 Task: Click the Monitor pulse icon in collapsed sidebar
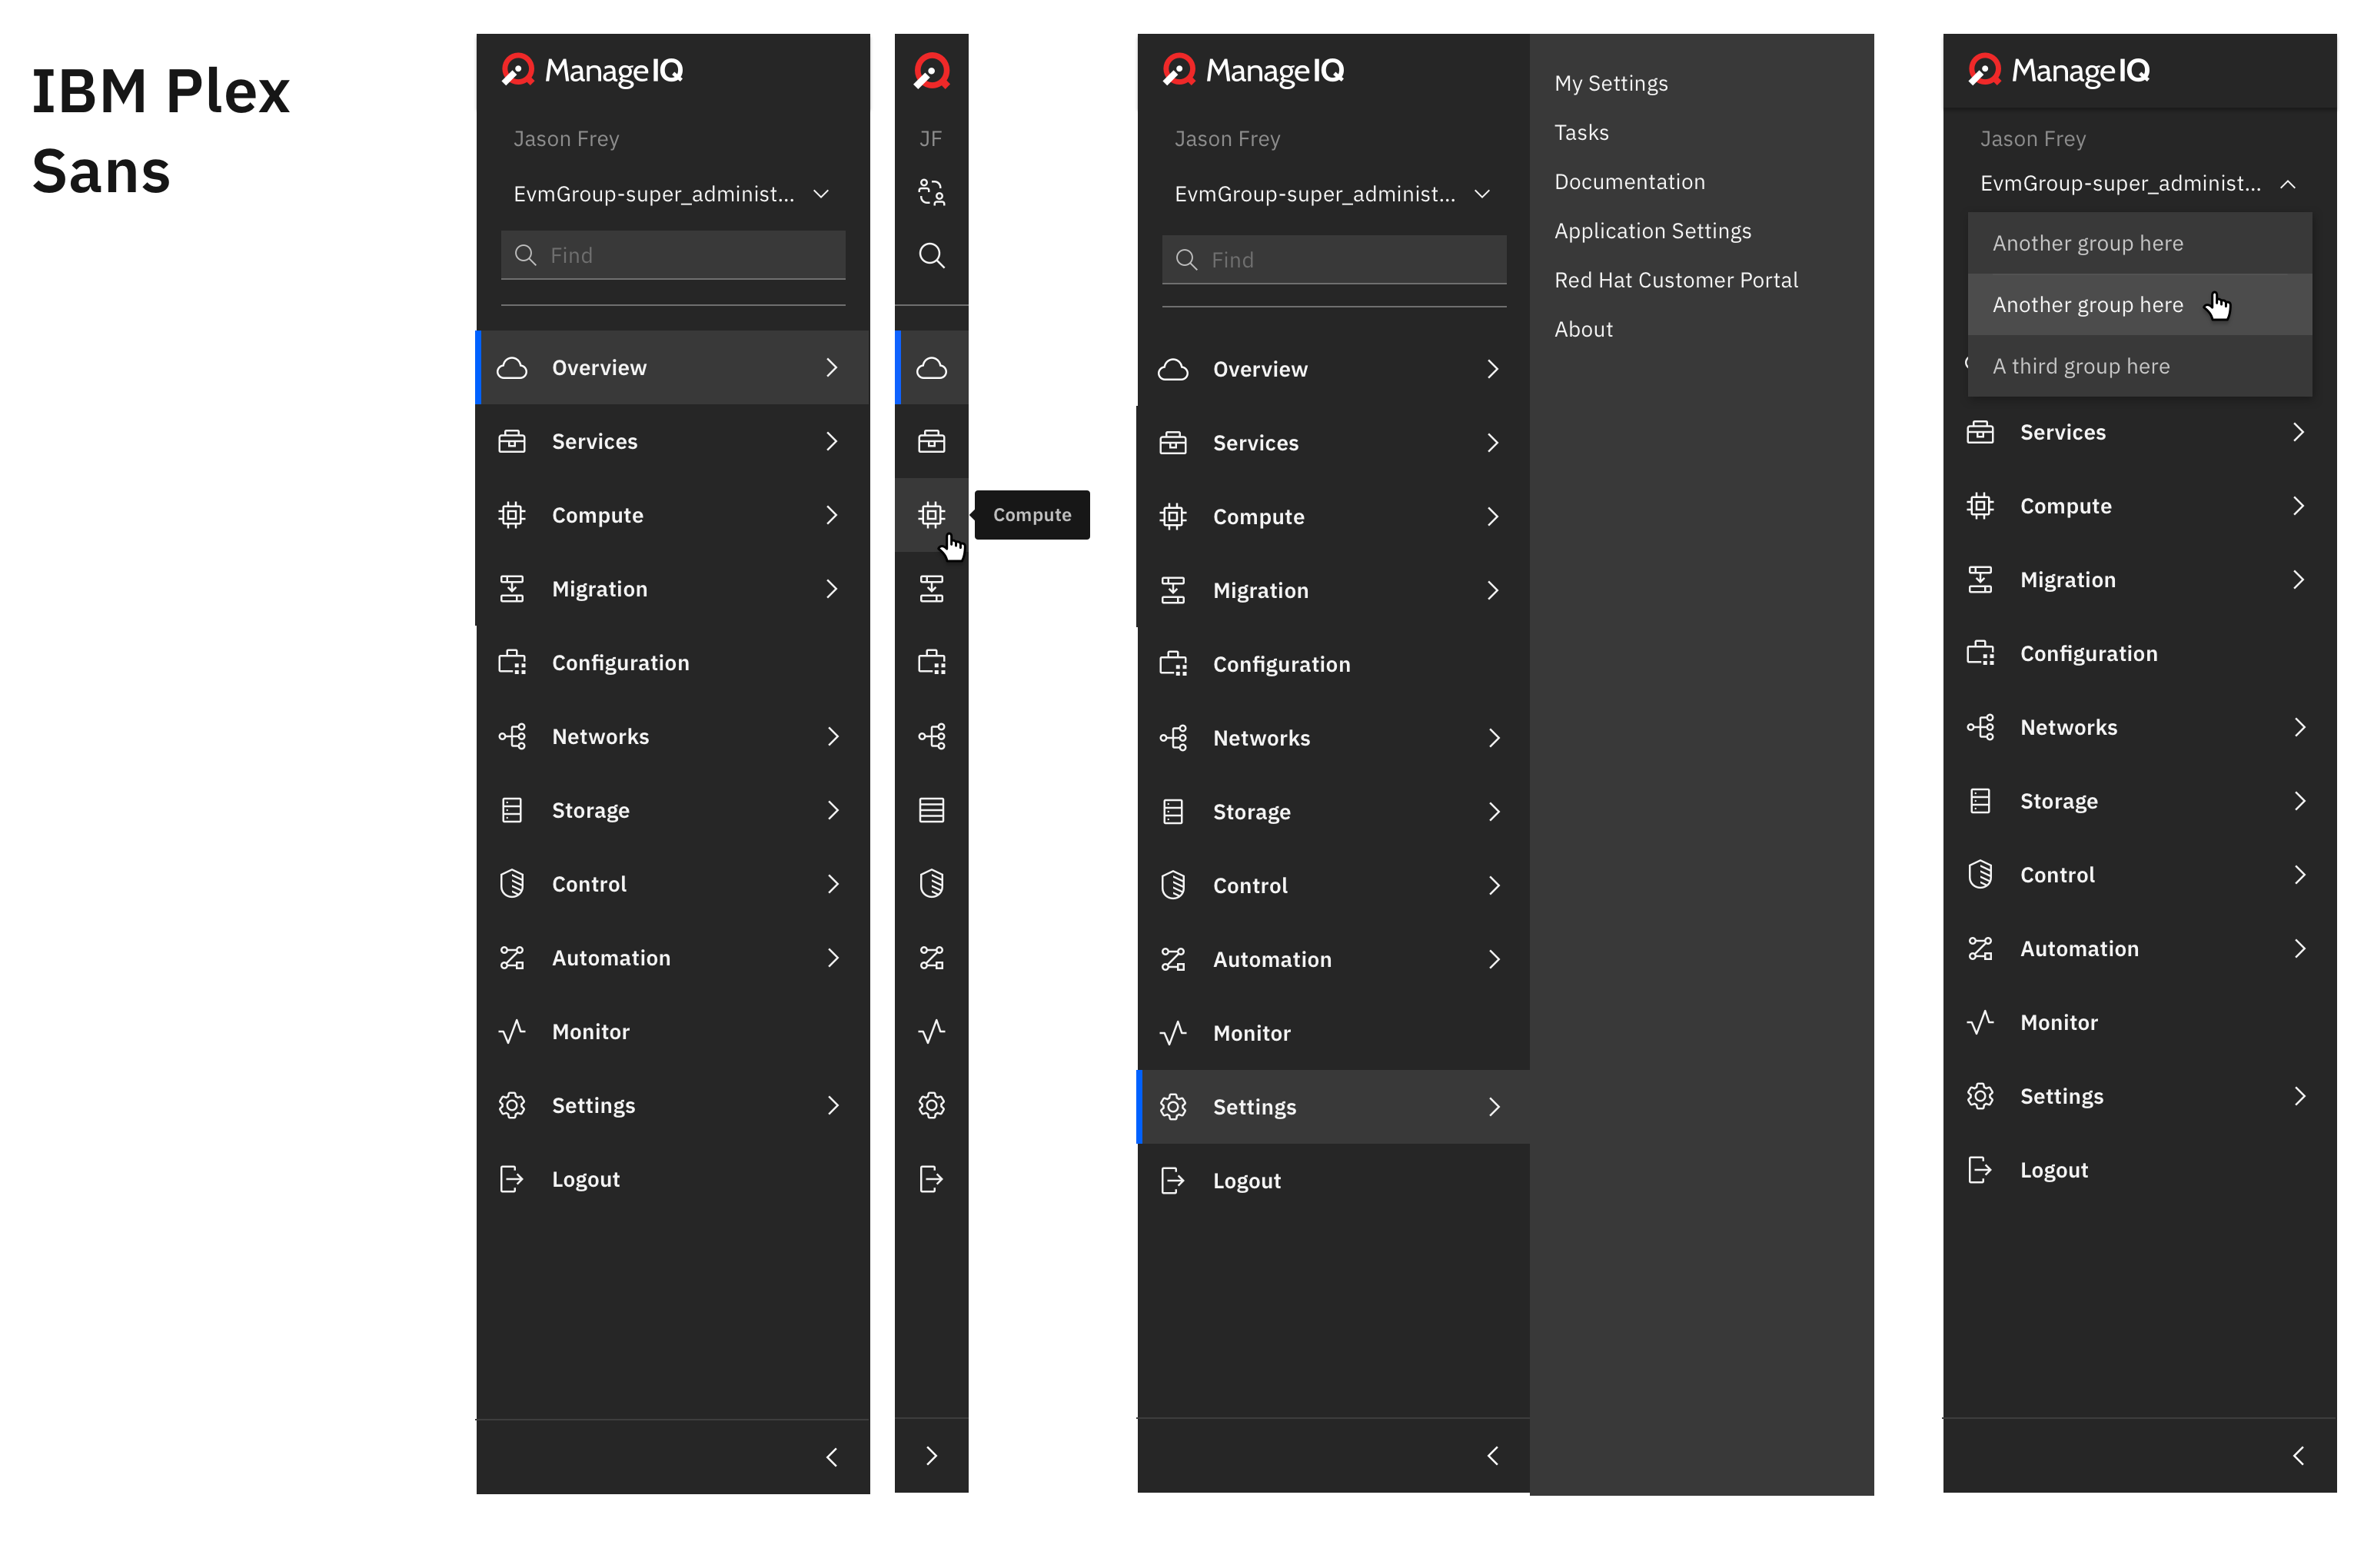tap(931, 1031)
